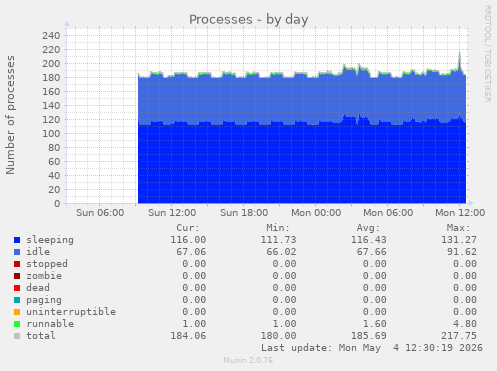Screen dimensions: 497x371
Task: Click the 'Mon 00:00' x-axis label
Action: 316,213
